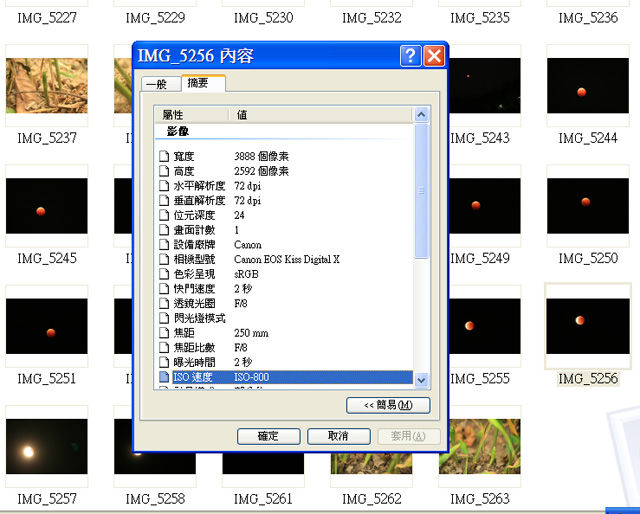Switch to the 一般 tab
This screenshot has height=514, width=640.
[160, 84]
